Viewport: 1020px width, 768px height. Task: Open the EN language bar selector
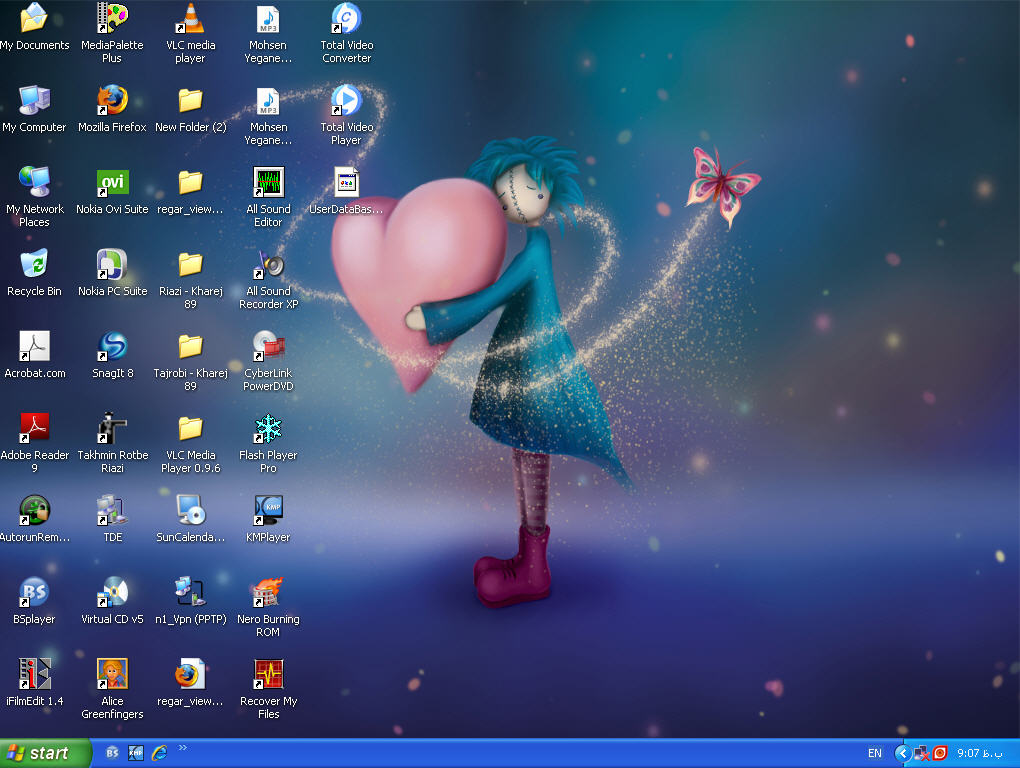click(875, 753)
